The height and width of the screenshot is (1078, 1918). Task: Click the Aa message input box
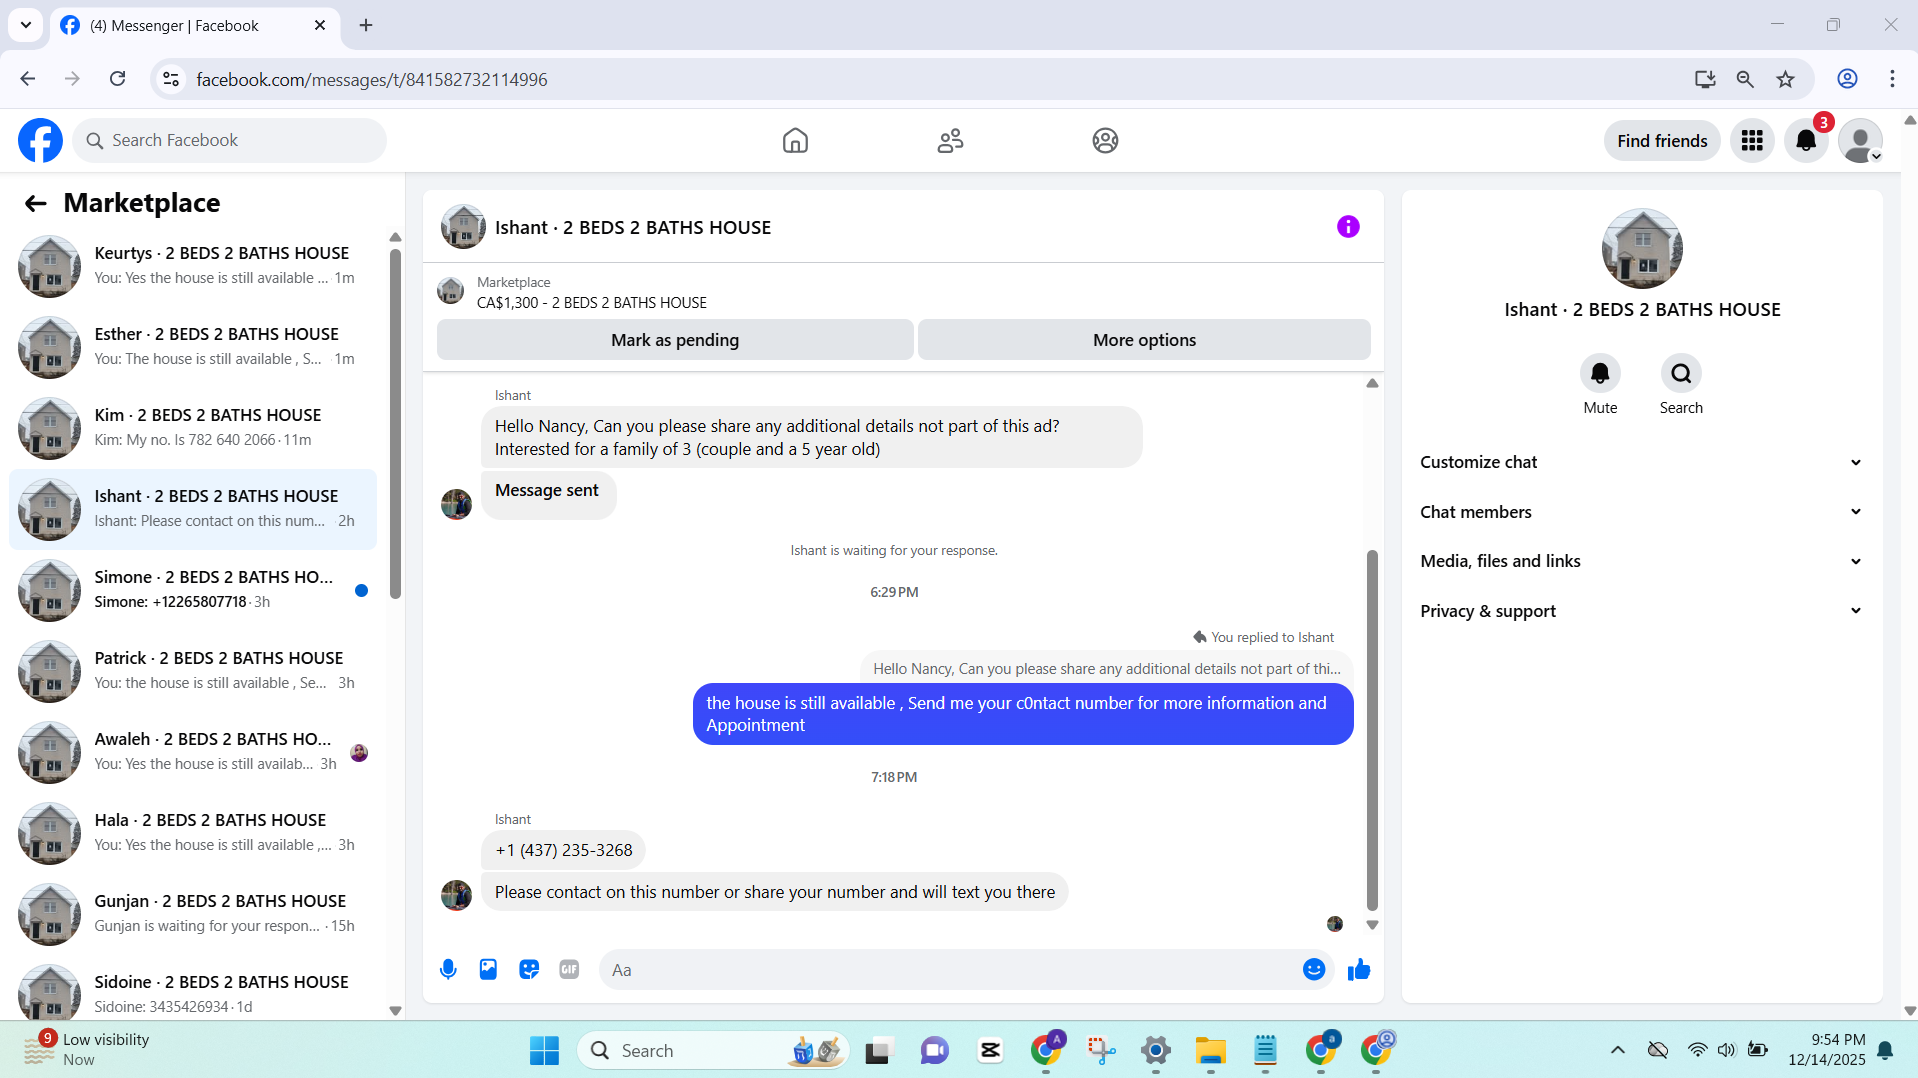[950, 970]
